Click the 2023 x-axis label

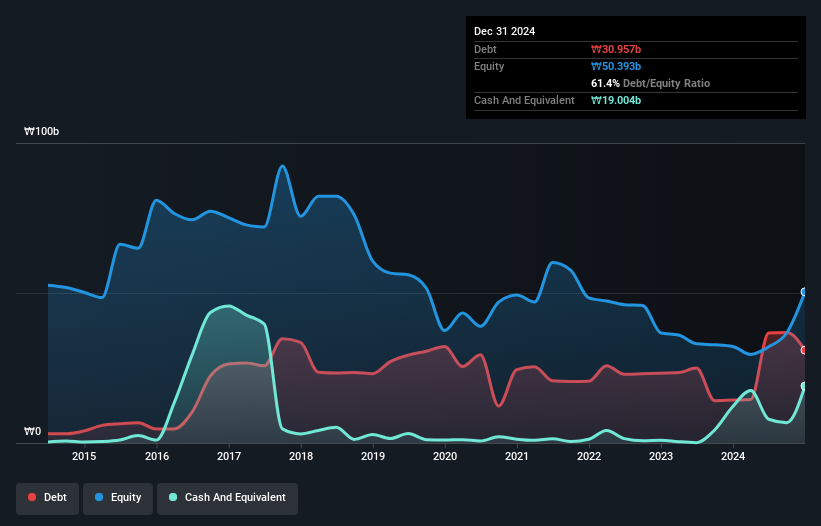tap(661, 456)
